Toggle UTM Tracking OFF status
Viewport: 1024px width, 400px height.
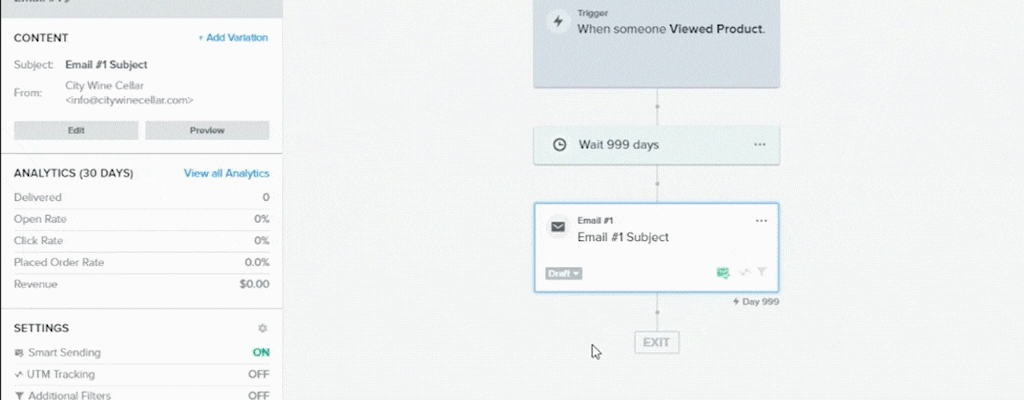259,375
